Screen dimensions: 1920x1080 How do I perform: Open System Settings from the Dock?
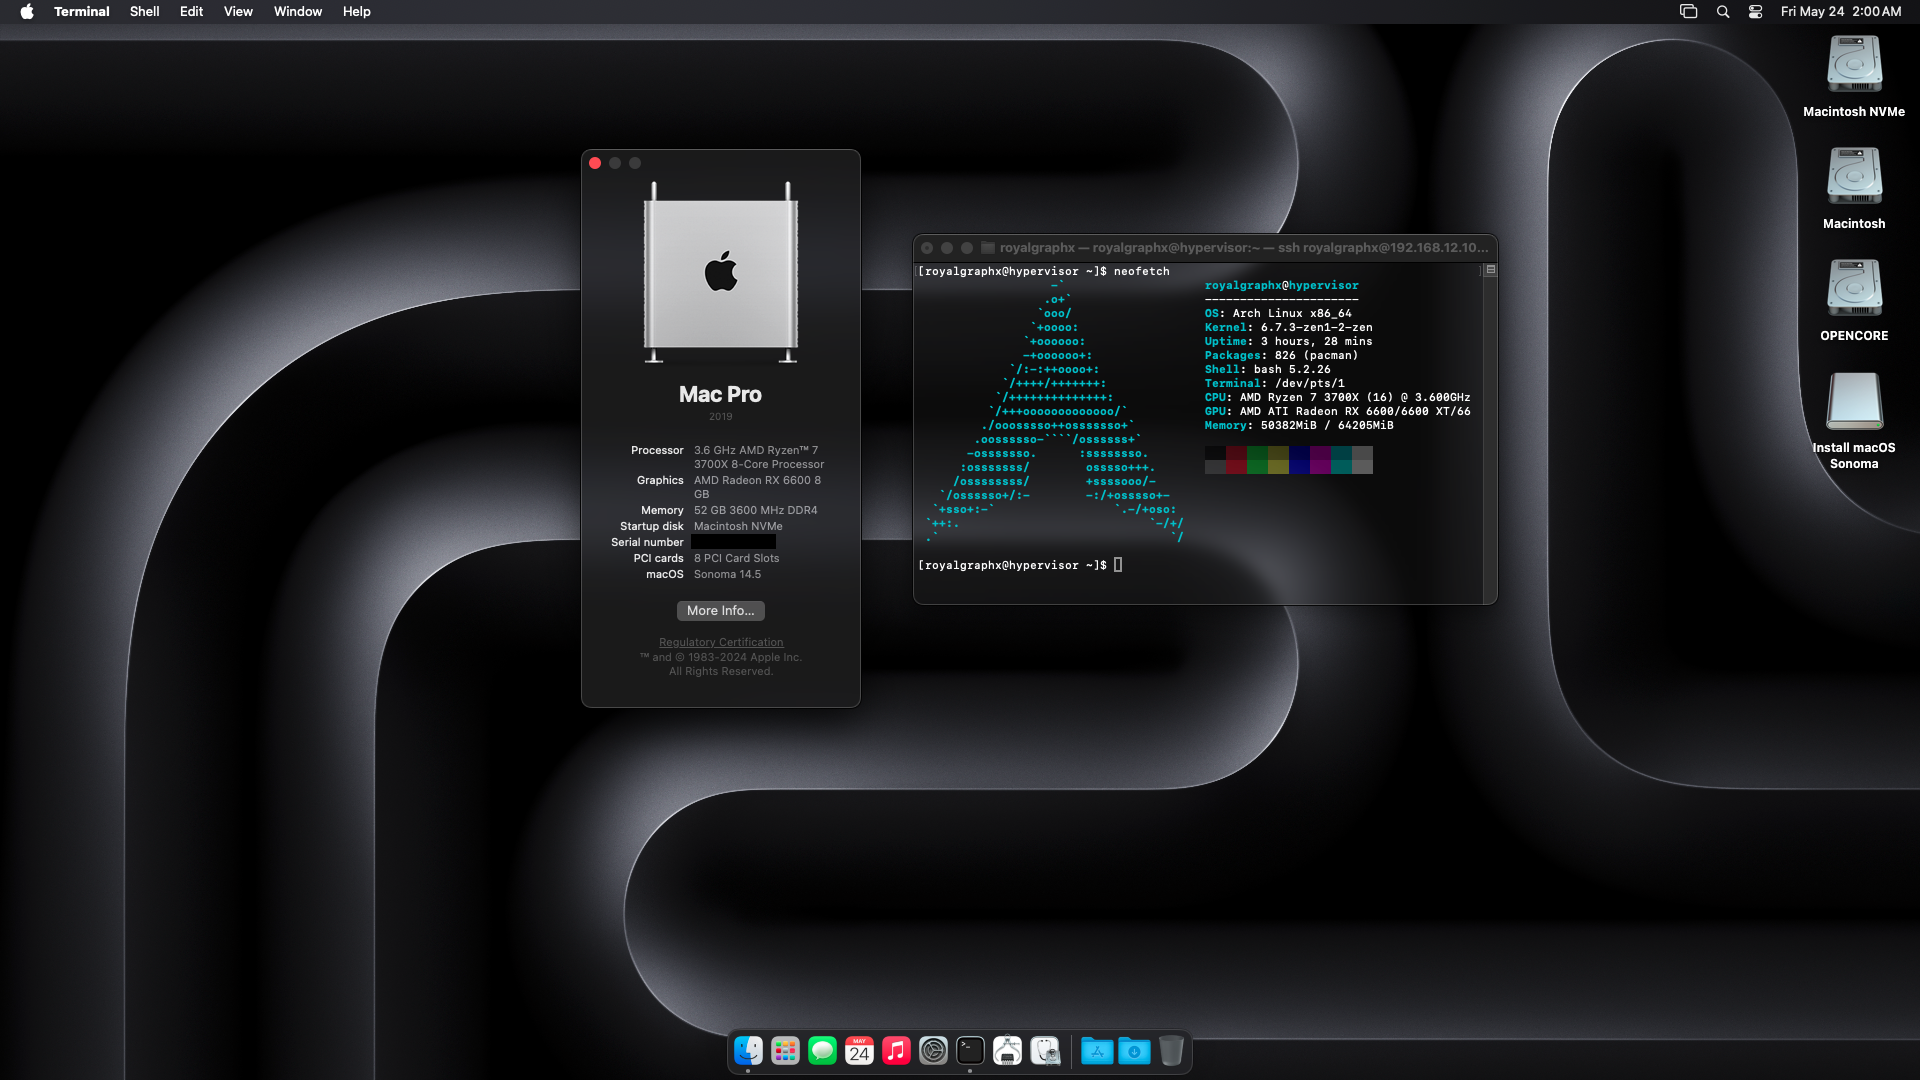click(x=933, y=1051)
